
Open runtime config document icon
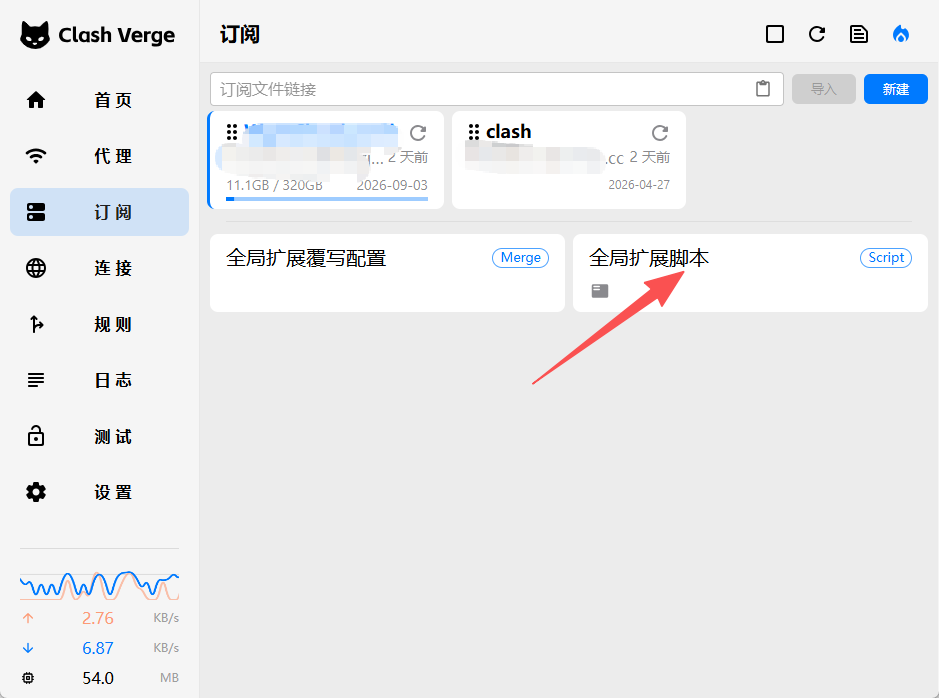(859, 34)
